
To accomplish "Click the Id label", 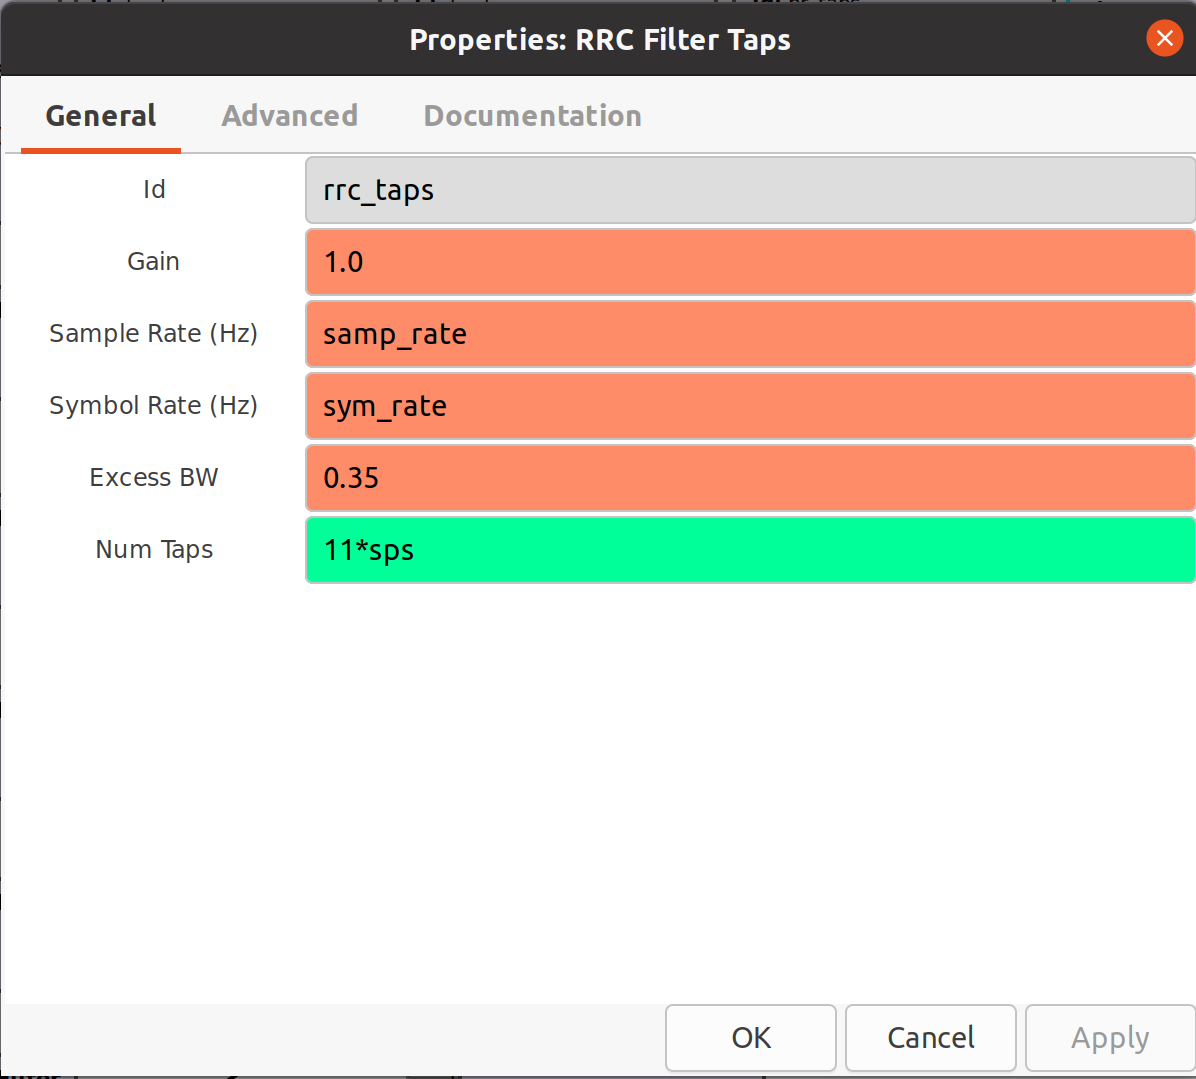I will [154, 189].
